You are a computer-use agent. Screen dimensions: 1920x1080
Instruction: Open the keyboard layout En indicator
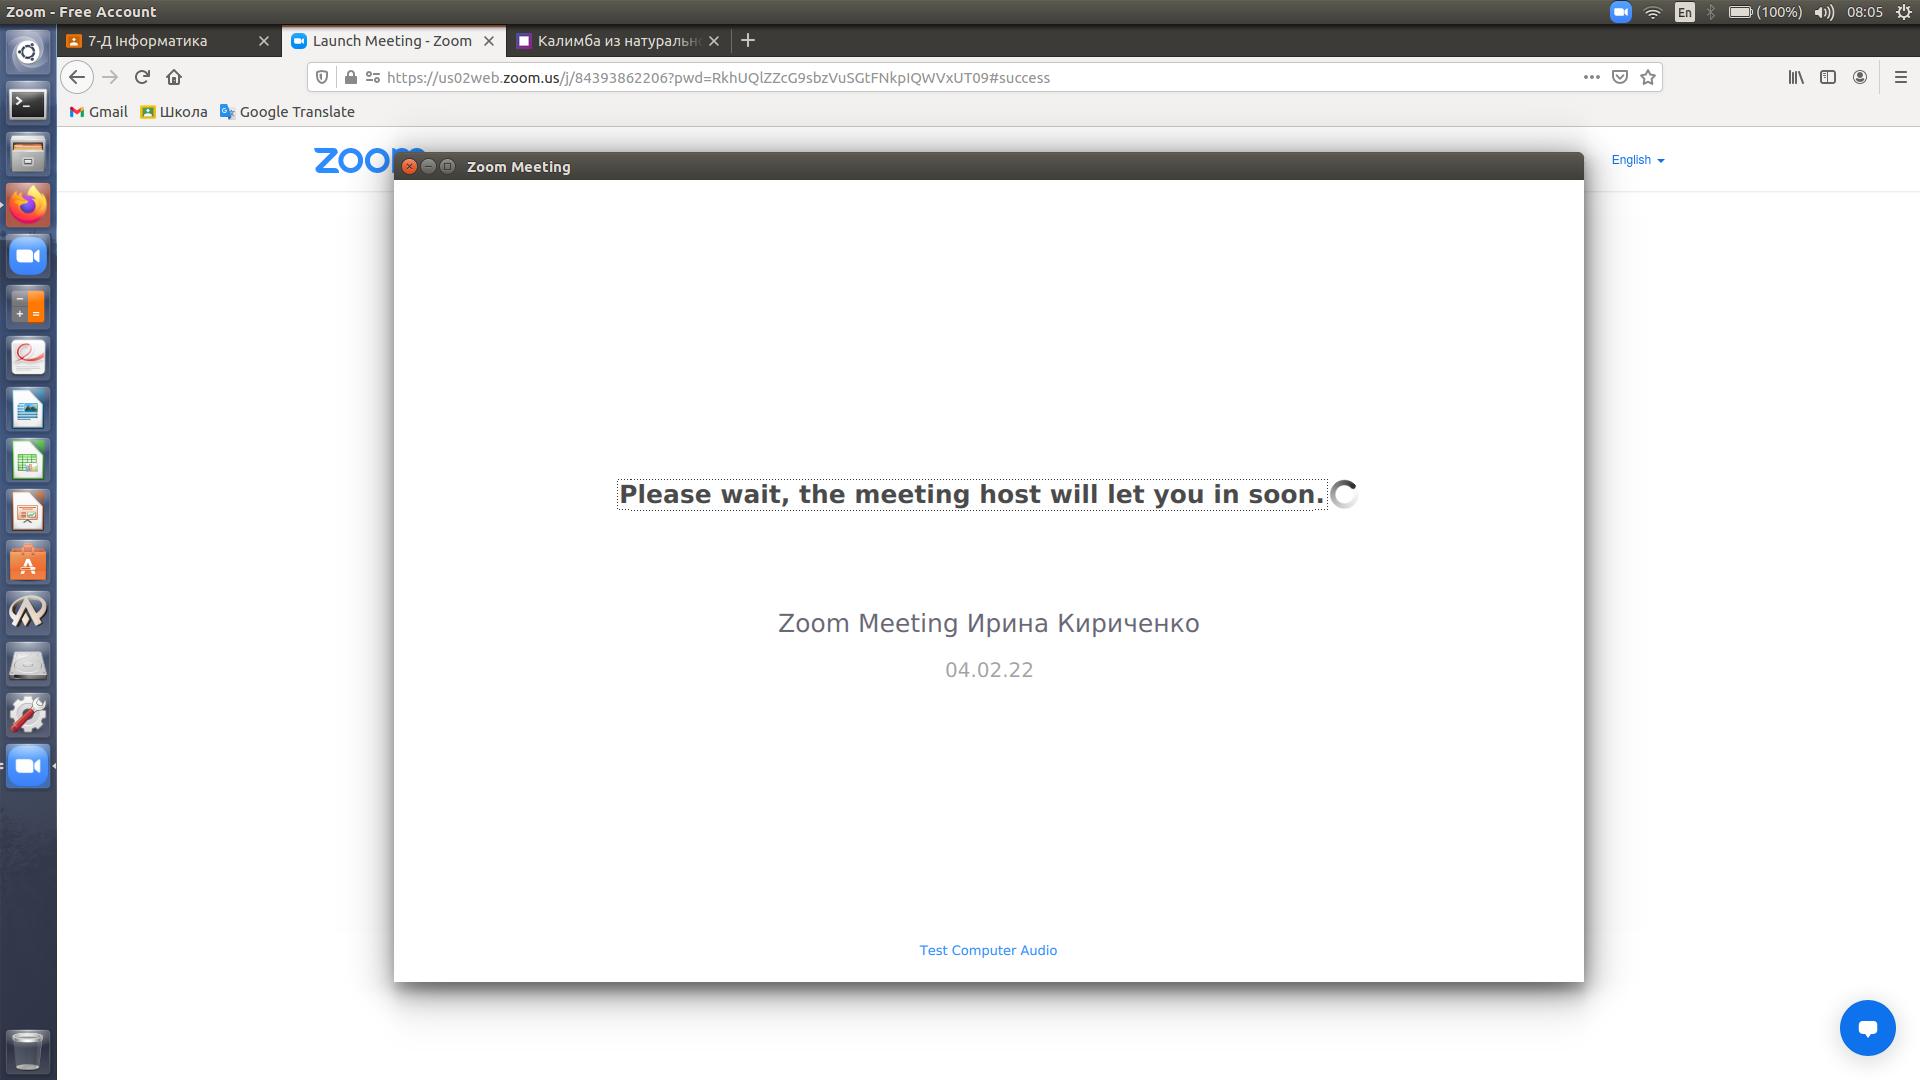coord(1685,12)
